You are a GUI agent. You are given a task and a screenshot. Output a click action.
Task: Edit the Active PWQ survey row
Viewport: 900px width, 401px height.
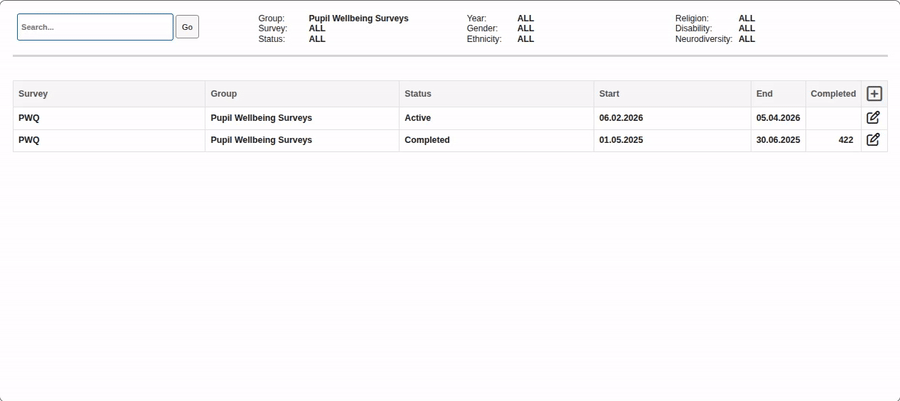tap(873, 118)
